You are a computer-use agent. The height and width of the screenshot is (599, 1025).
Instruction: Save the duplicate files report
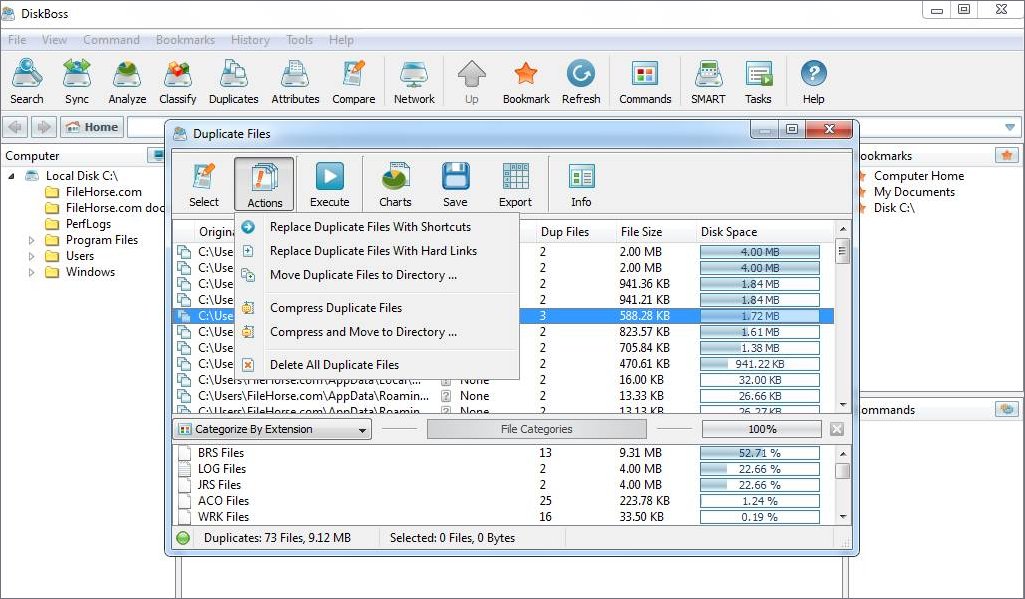point(455,185)
